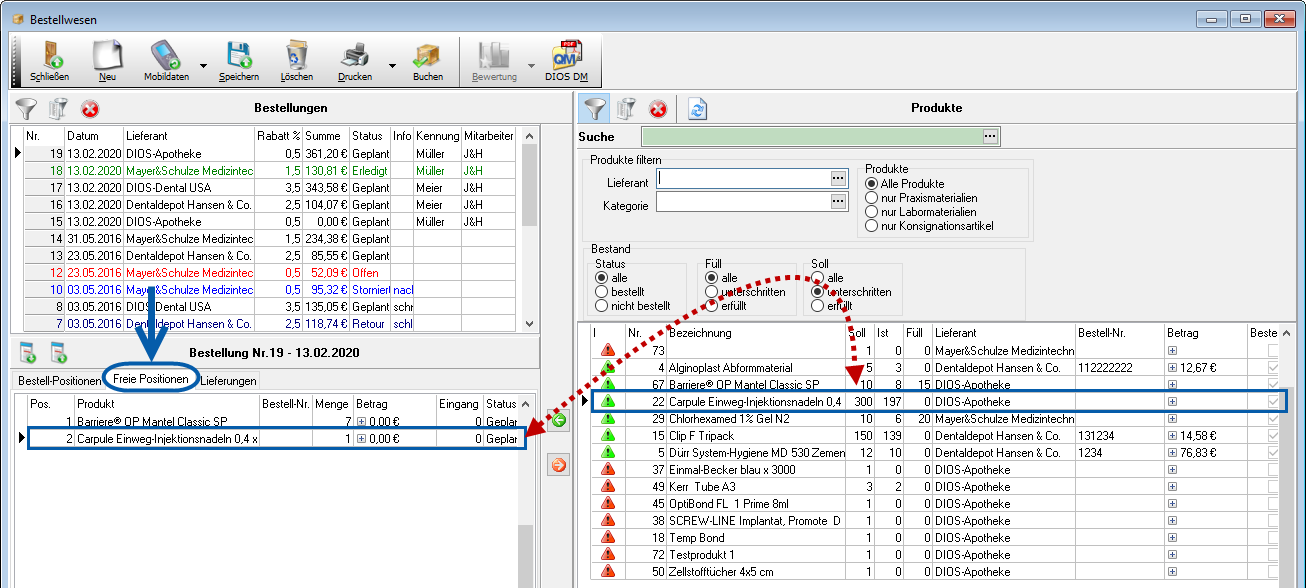Viewport: 1306px width, 588px height.
Task: Click the red warning icon beside Testprodukt 1
Action: click(x=607, y=555)
